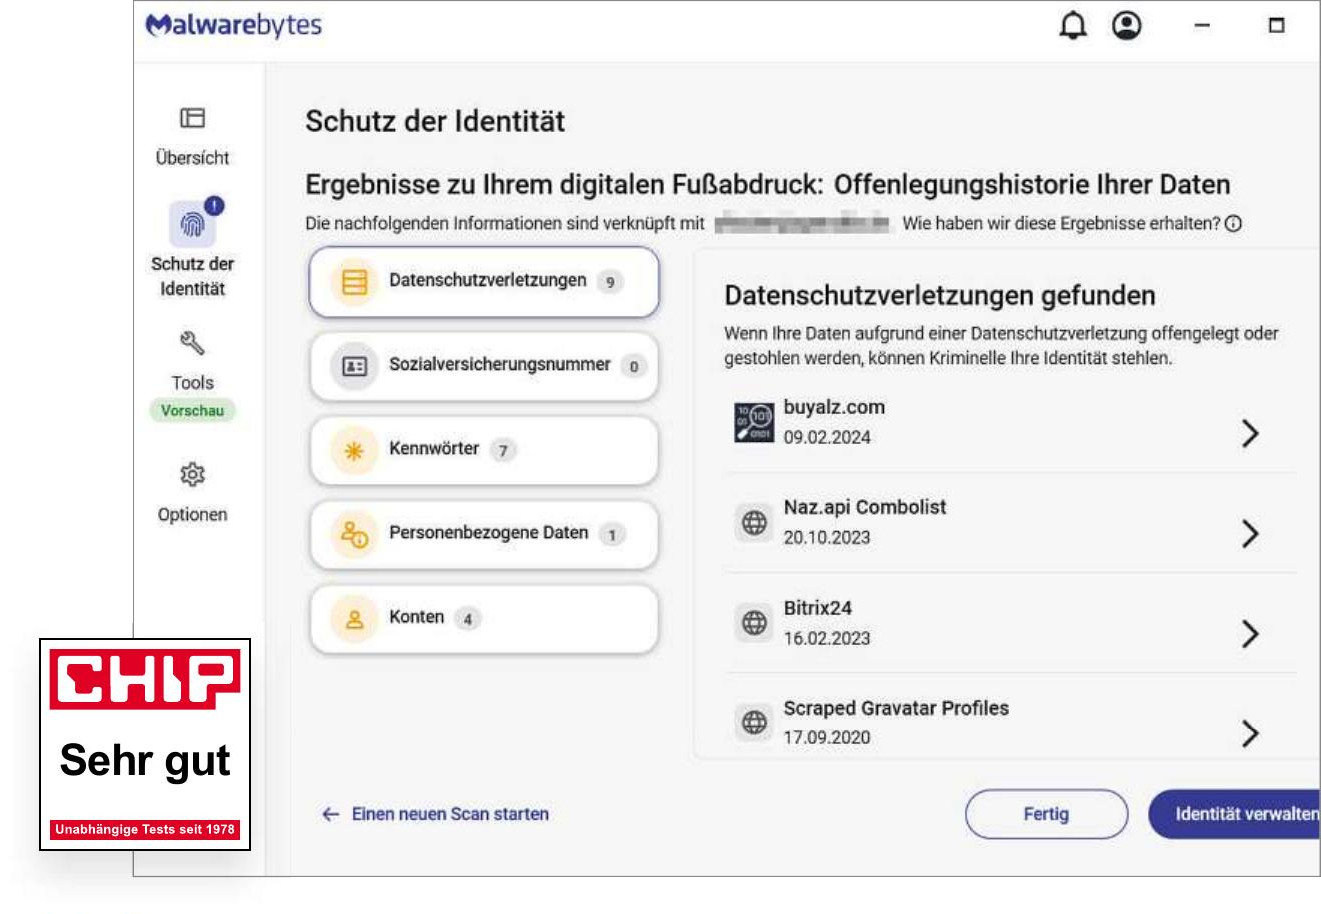
Task: Expand the Bitrix24 breach entry
Action: [x=1250, y=633]
